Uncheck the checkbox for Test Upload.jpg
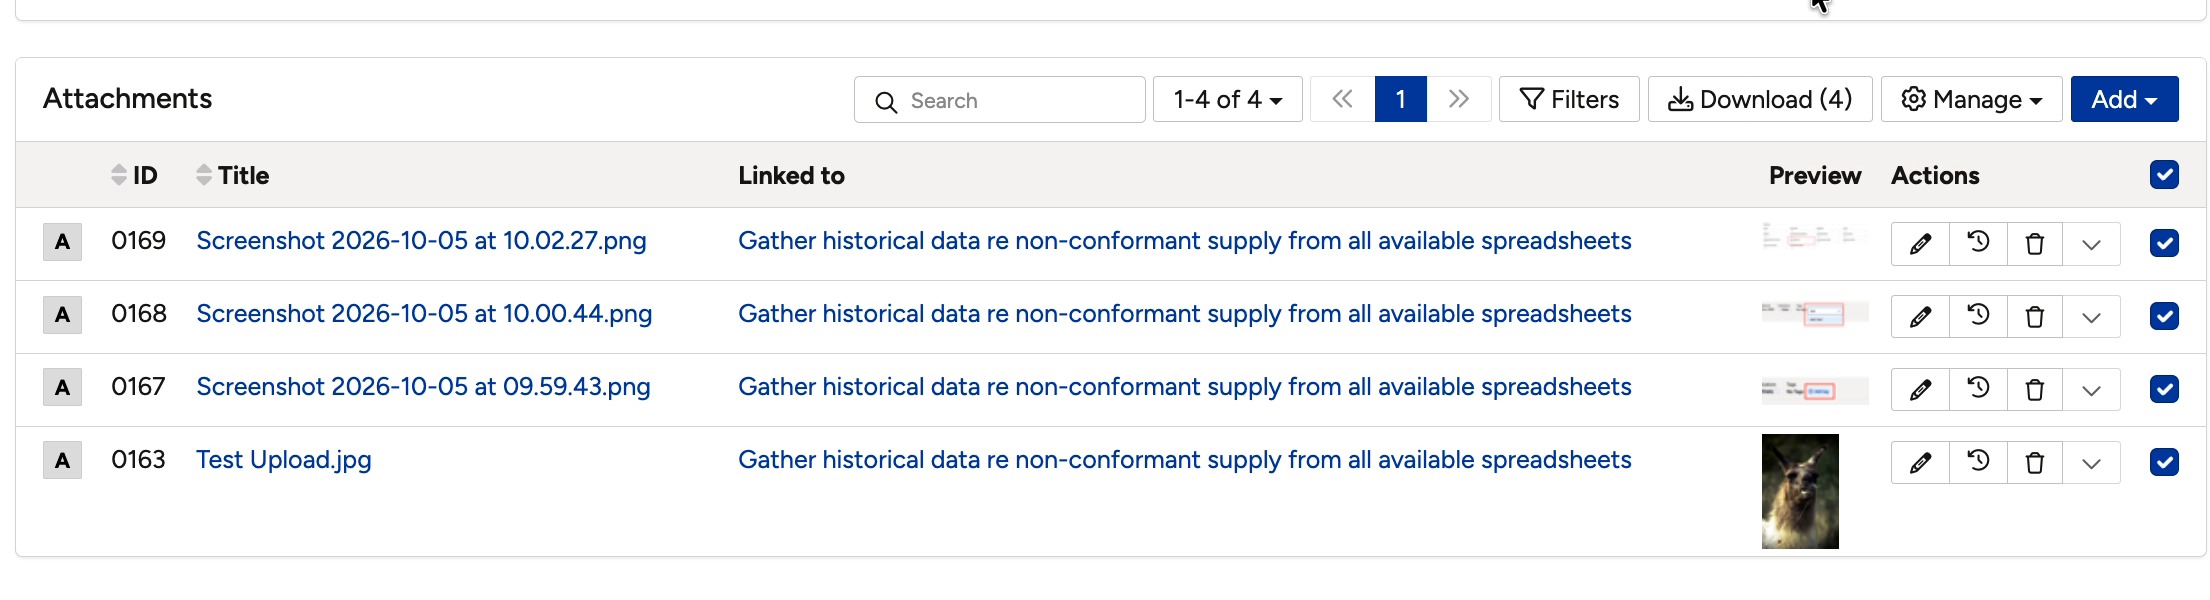This screenshot has width=2210, height=600. [x=2164, y=462]
